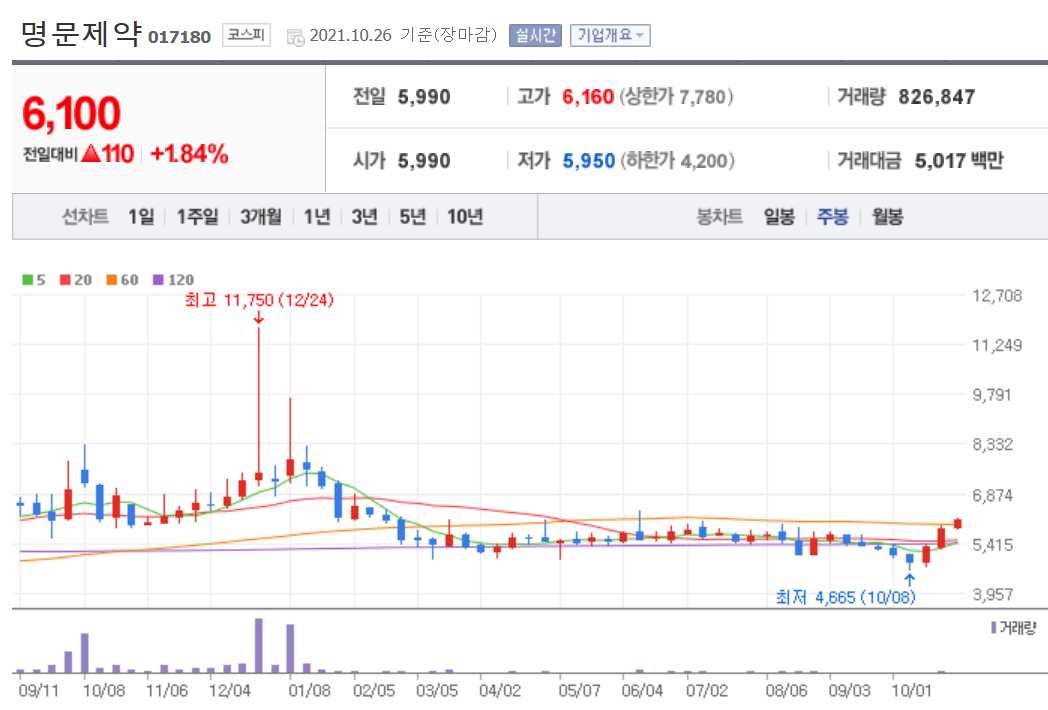Click the calendar clock icon beside the date

[x=295, y=37]
